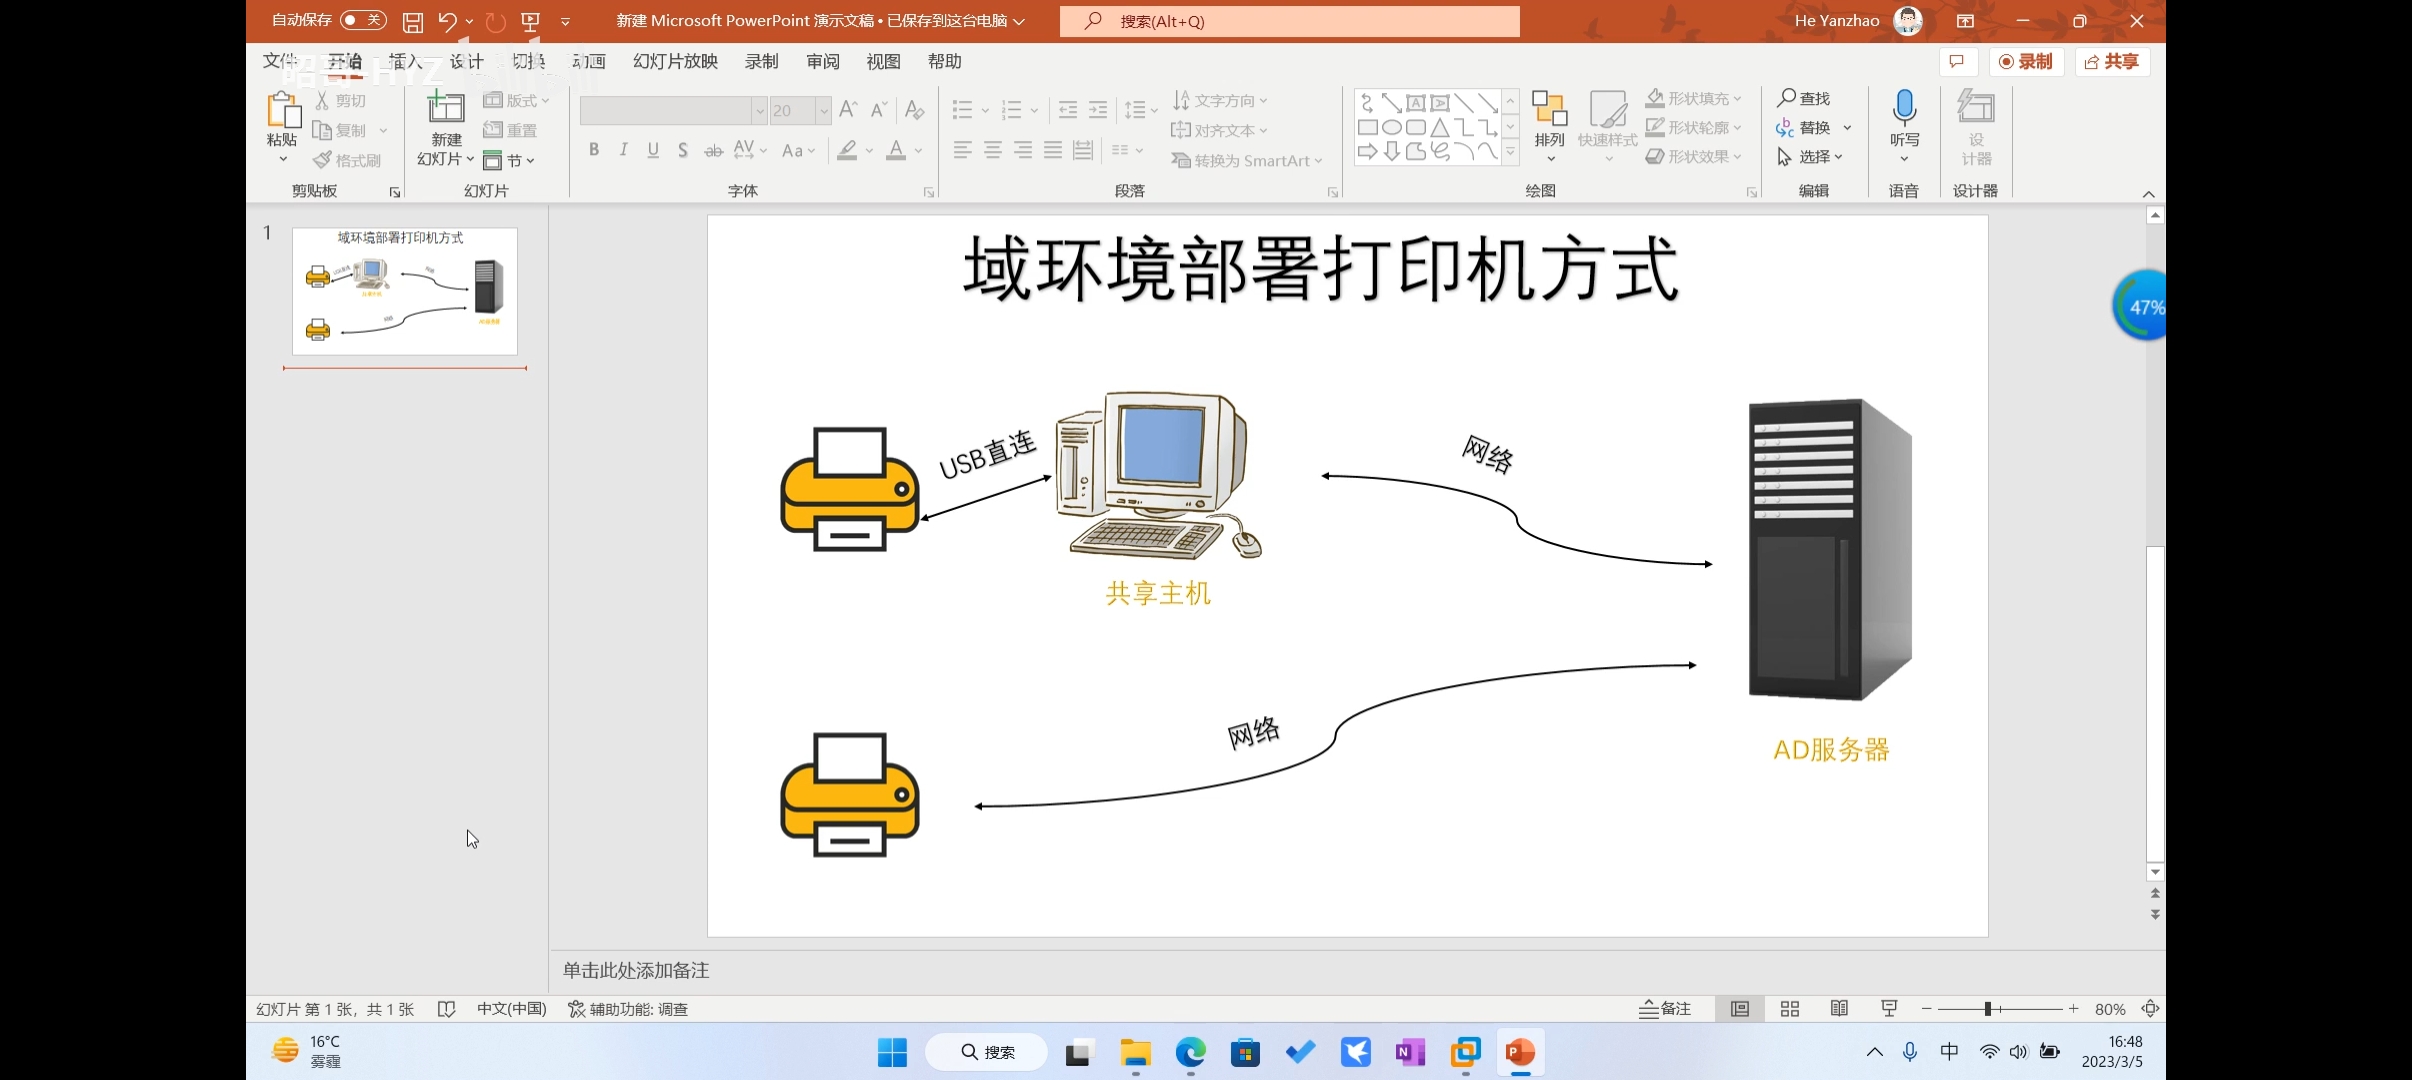Click the Share (共享) button
The height and width of the screenshot is (1080, 2412).
click(2112, 61)
